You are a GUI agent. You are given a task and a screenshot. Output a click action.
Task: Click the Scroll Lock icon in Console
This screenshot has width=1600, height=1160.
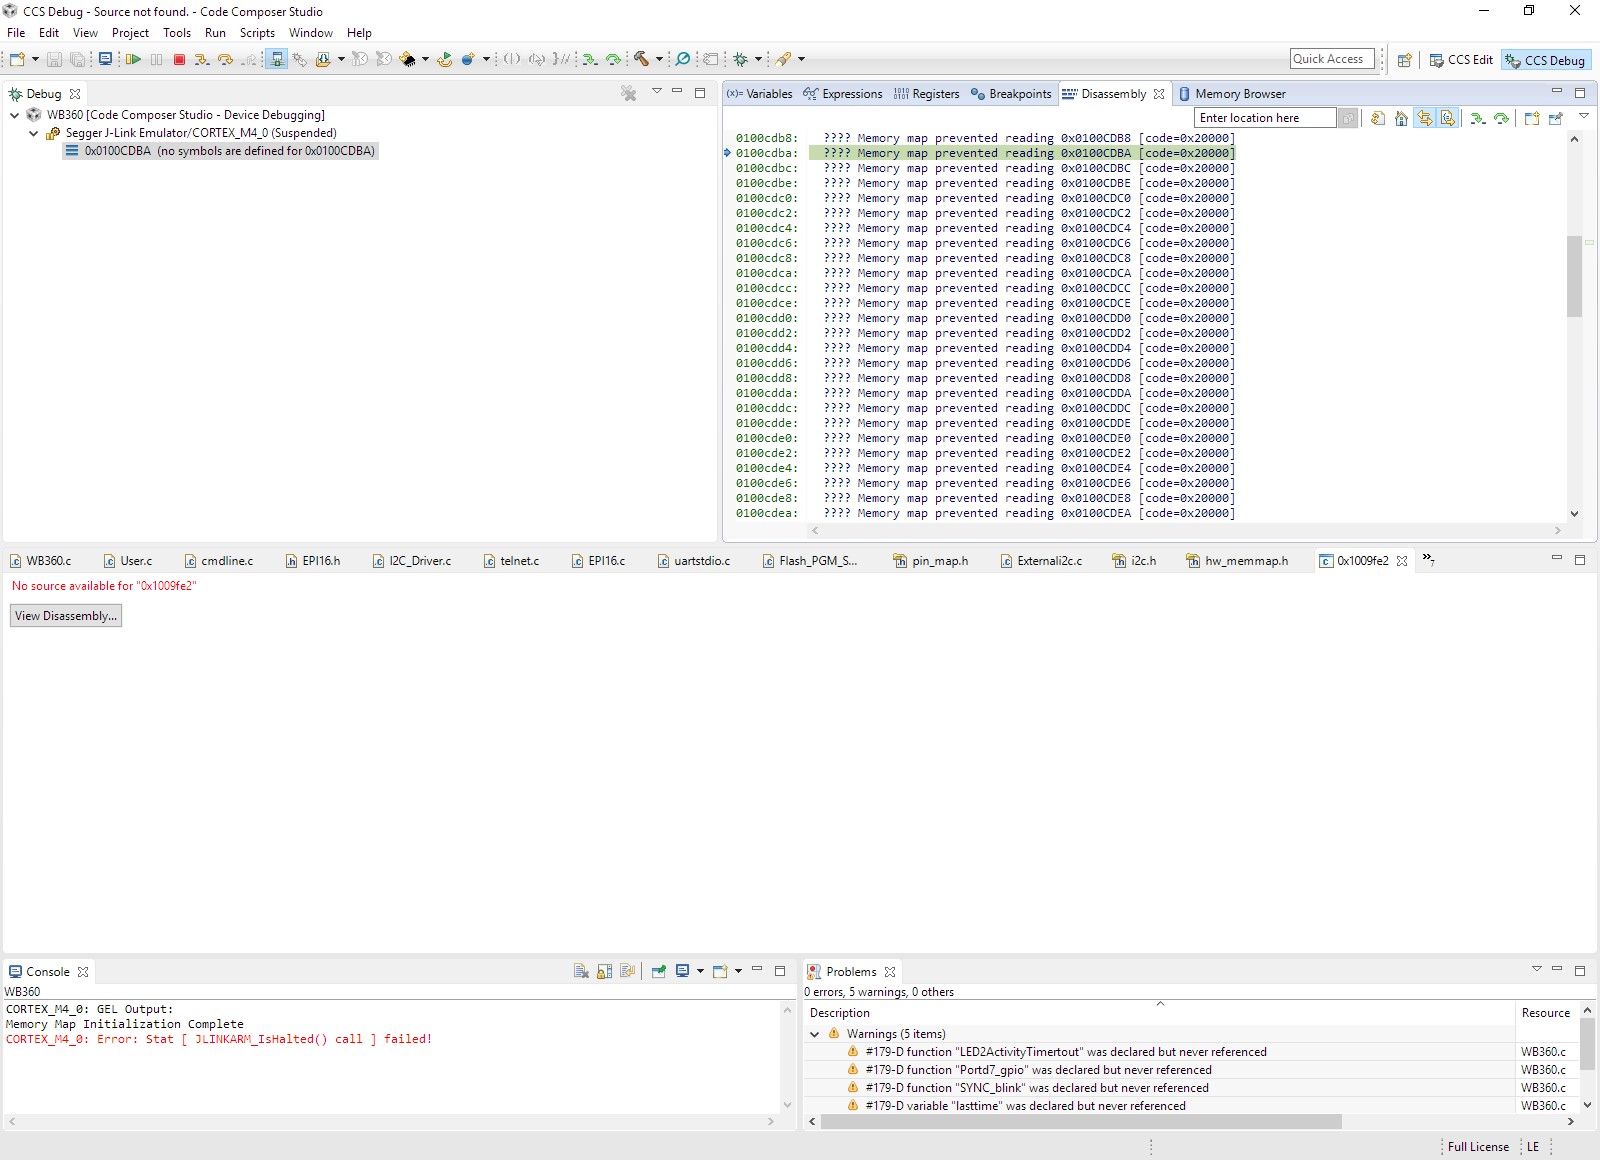605,971
